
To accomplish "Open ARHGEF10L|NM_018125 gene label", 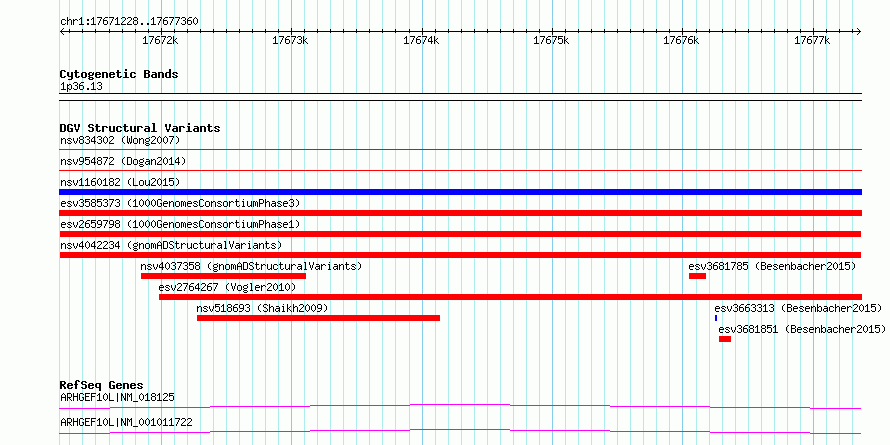I will point(117,397).
